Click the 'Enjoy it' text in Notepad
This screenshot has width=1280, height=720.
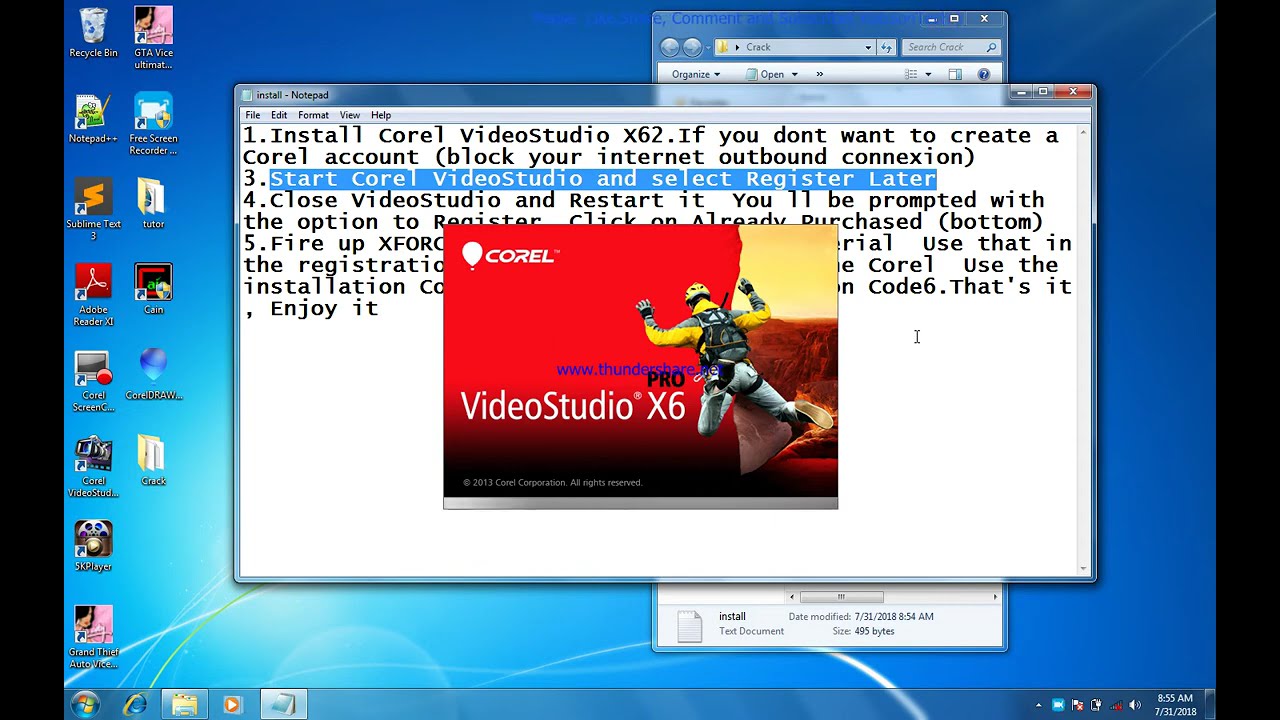(324, 309)
